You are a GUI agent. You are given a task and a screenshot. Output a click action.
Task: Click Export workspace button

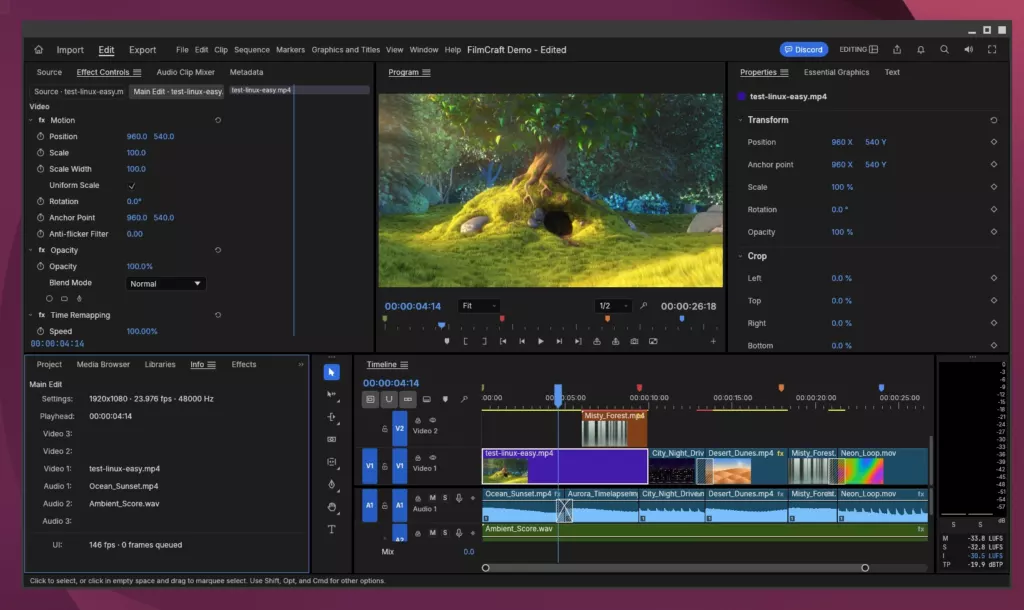tap(142, 50)
